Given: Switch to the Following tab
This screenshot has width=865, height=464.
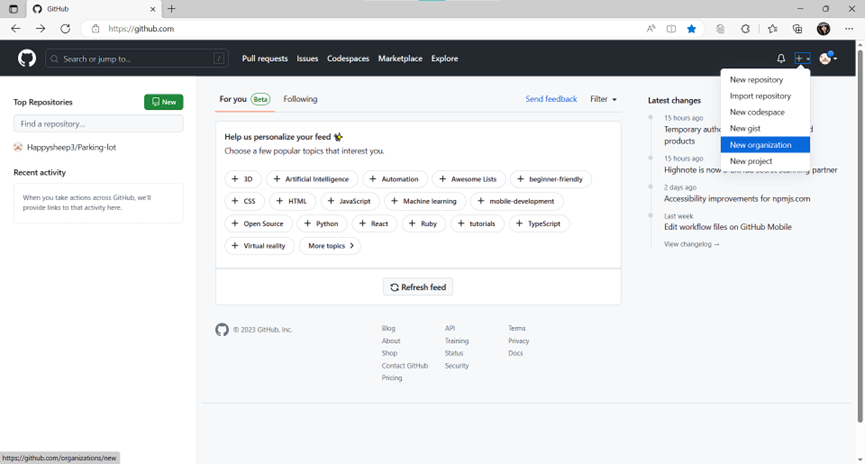Looking at the screenshot, I should tap(300, 99).
